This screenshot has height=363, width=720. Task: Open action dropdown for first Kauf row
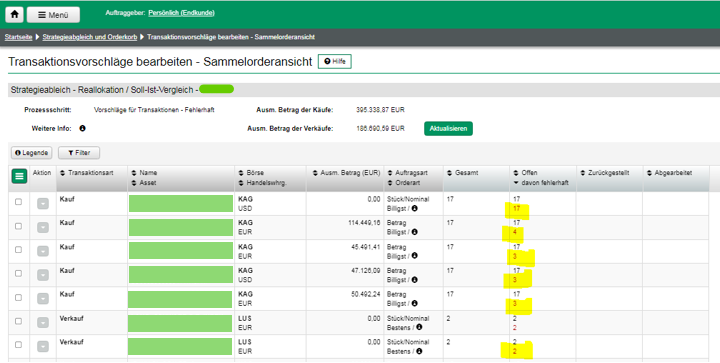43,203
